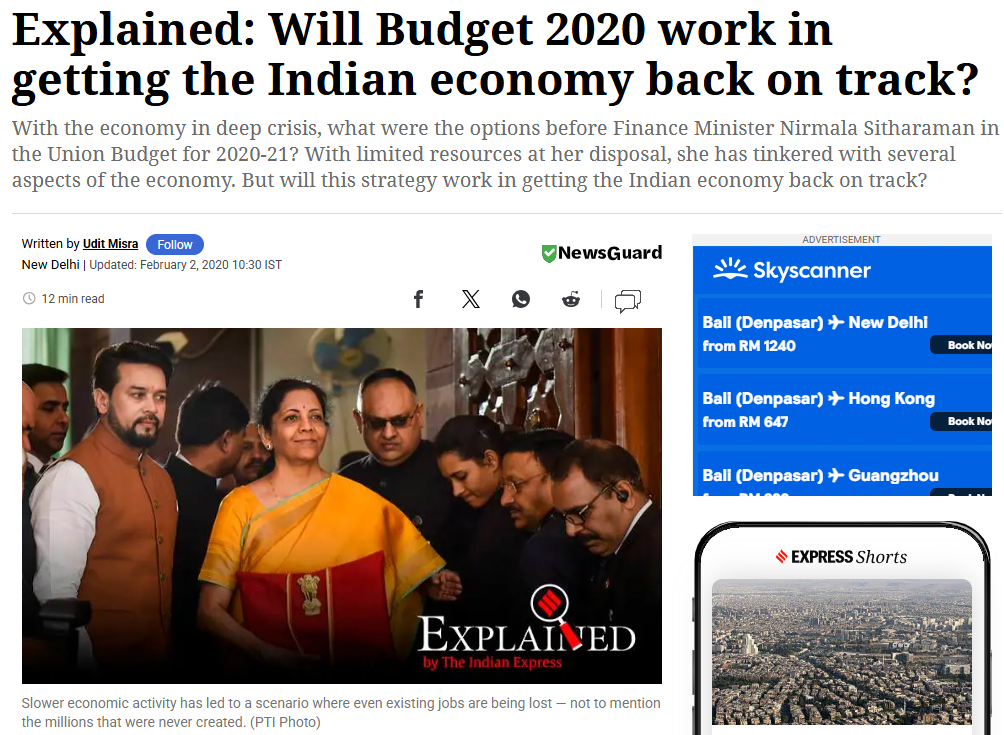The height and width of the screenshot is (735, 1004).
Task: Click the Skyscanner logo in the ad
Action: (x=791, y=270)
